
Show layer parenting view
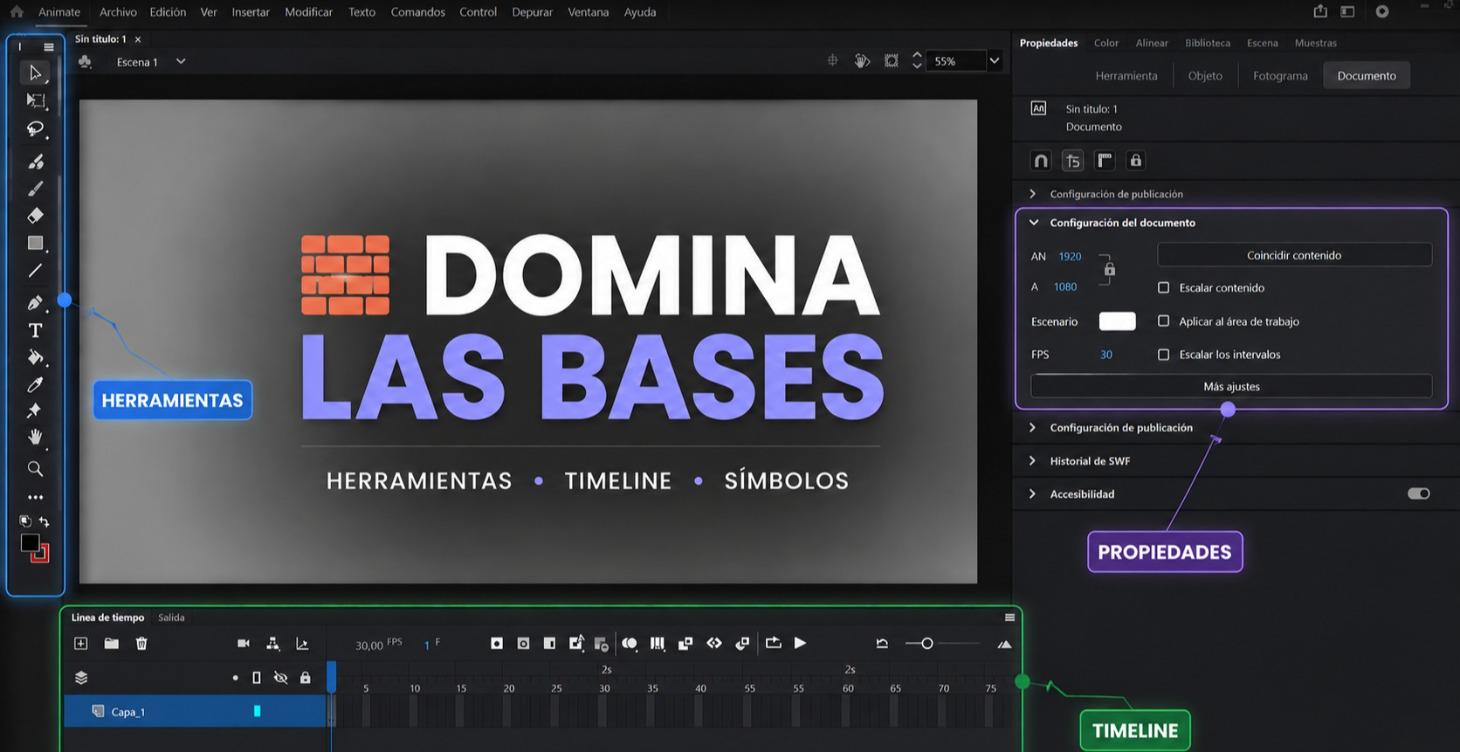[x=272, y=643]
